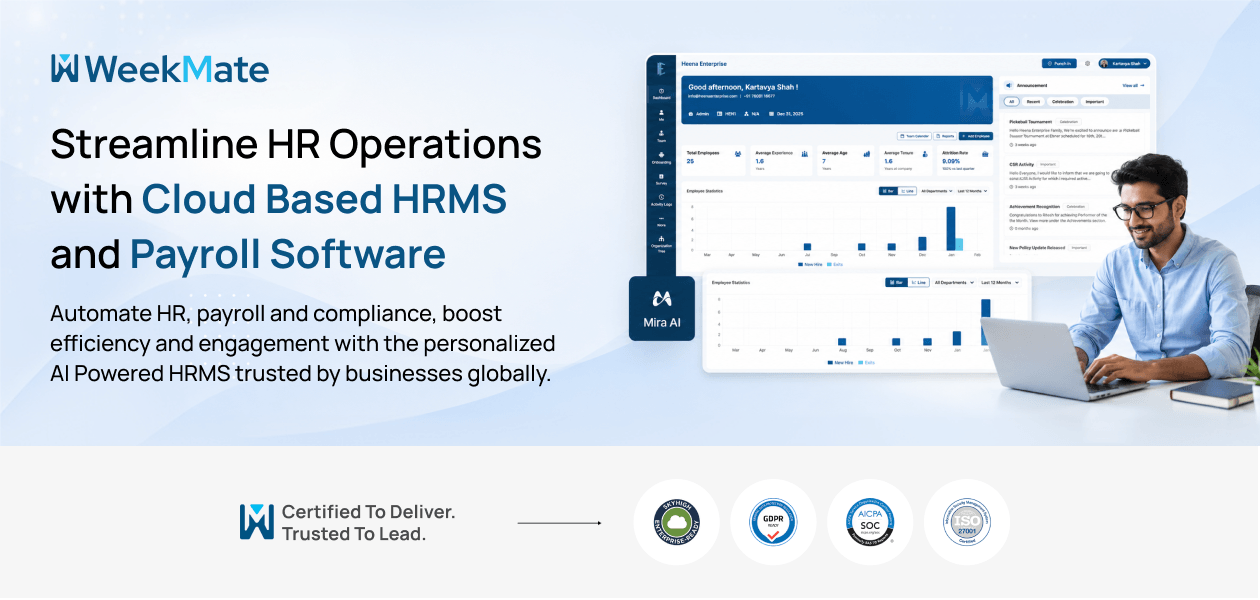Click the Heena Enterprise sidebar logo

click(x=661, y=68)
